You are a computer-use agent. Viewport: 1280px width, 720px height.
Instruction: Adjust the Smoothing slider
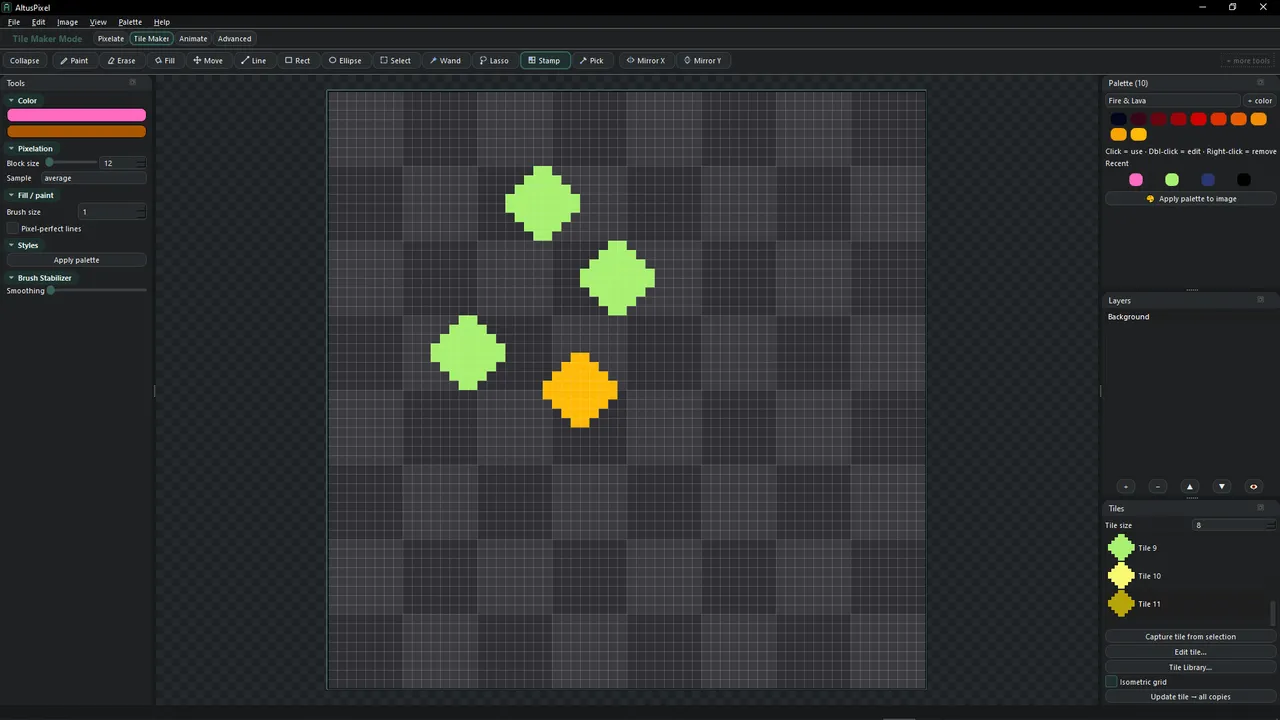coord(98,290)
